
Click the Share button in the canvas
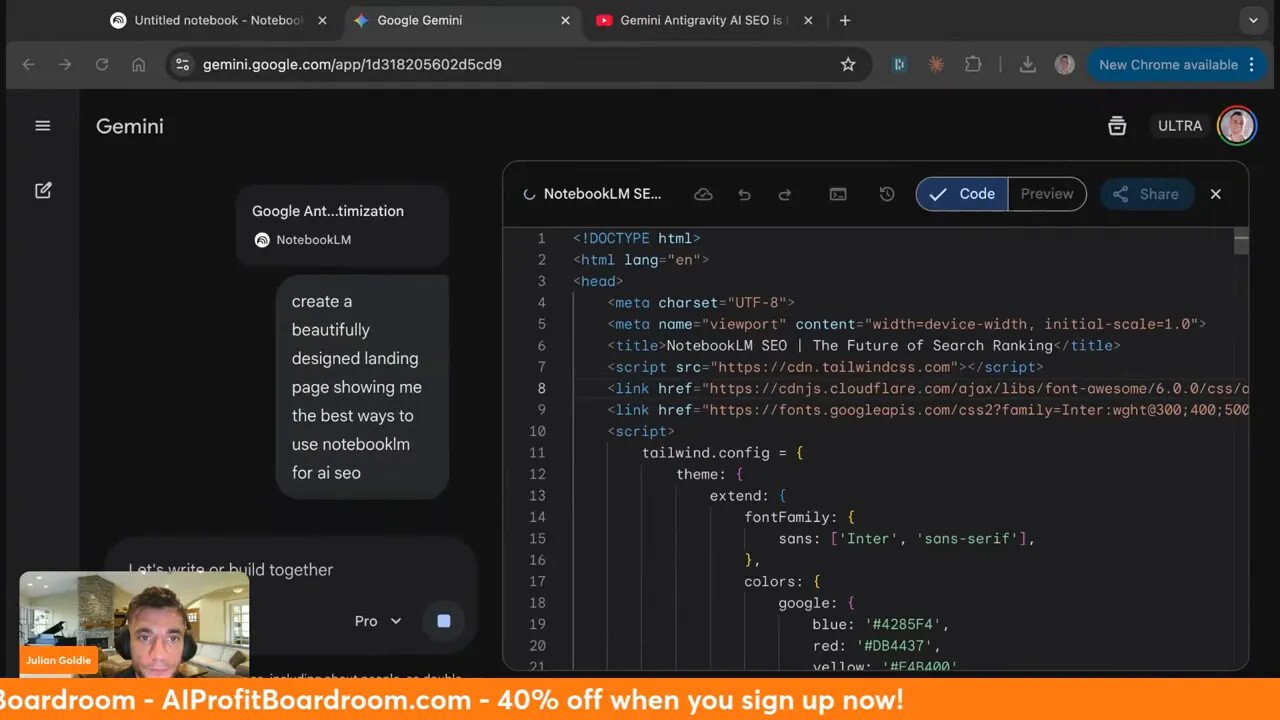(1146, 194)
